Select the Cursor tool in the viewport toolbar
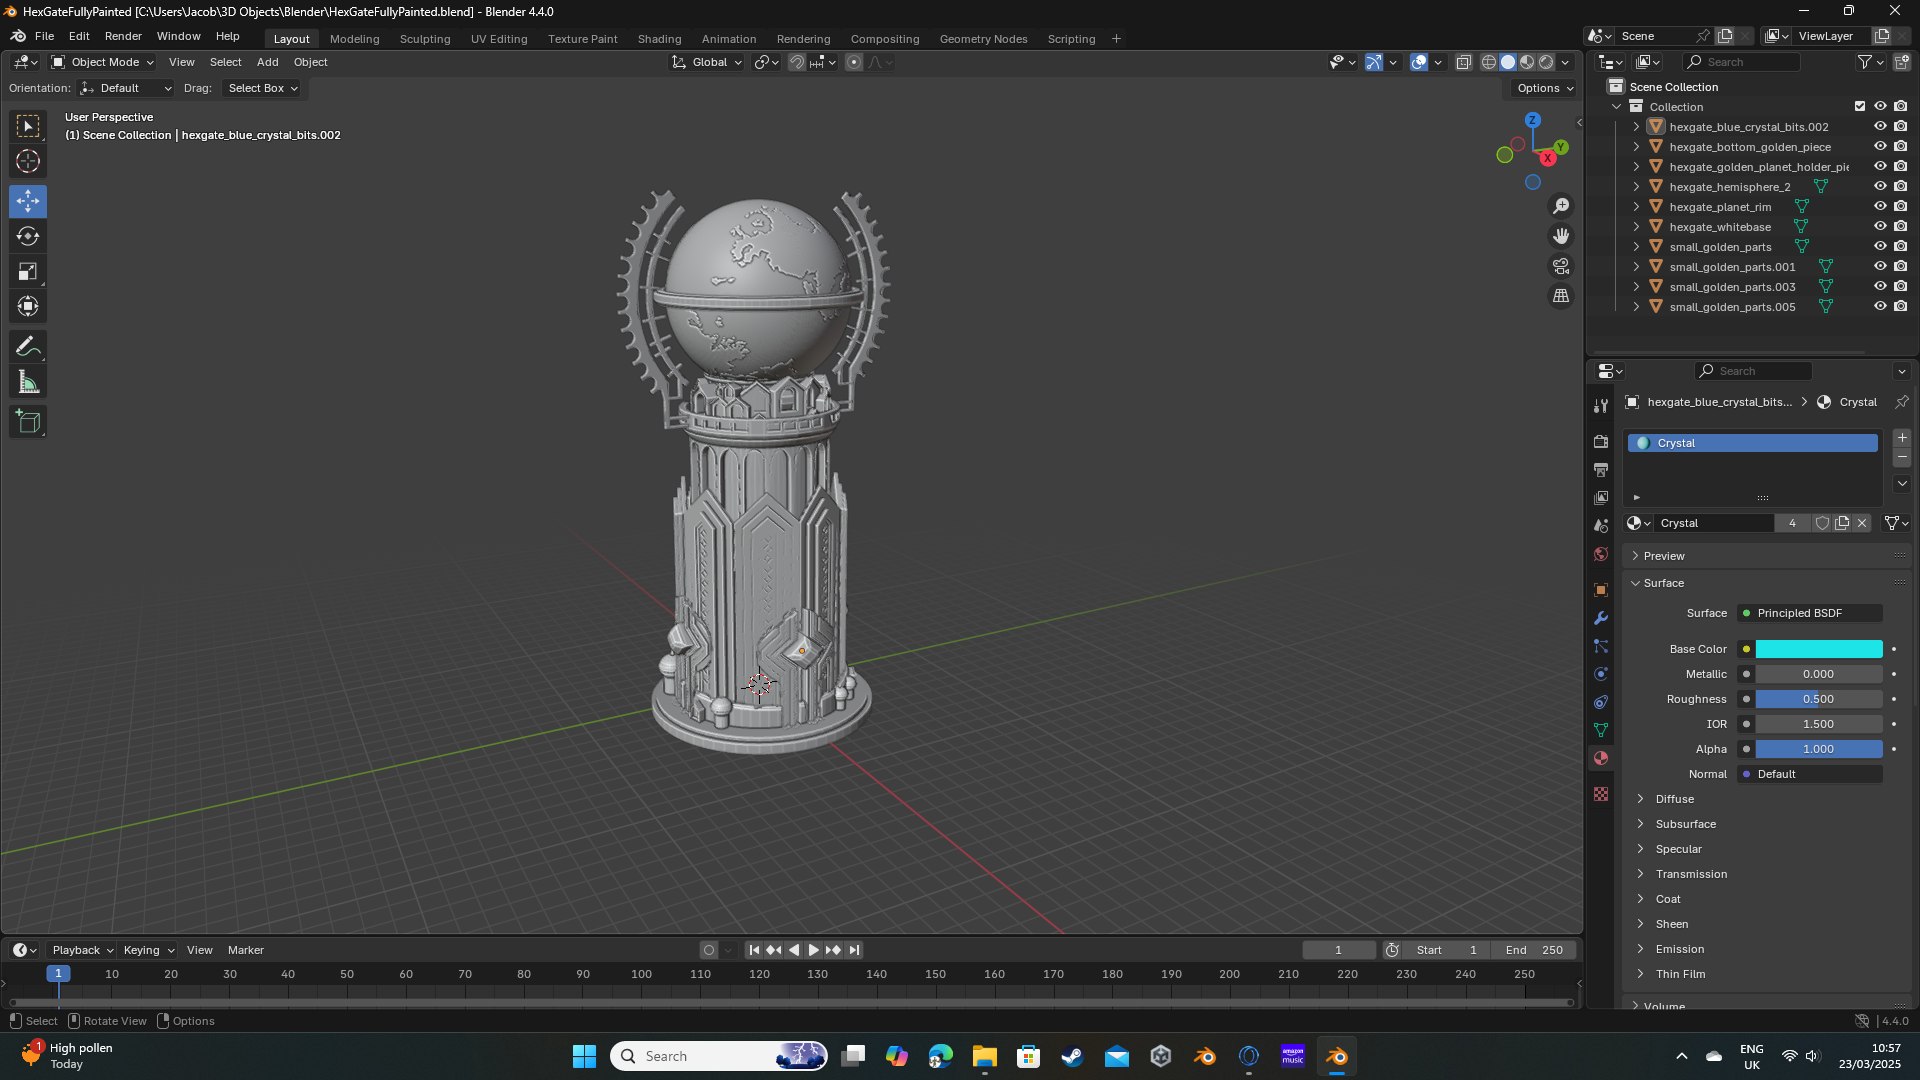Viewport: 1920px width, 1080px height. 28,161
